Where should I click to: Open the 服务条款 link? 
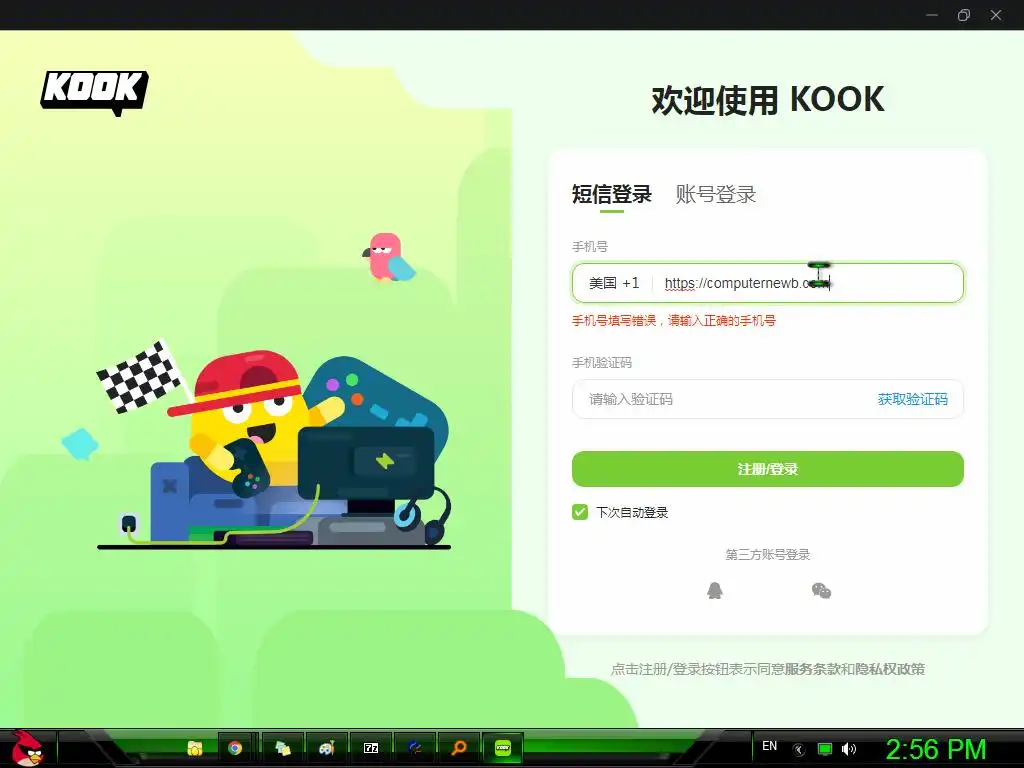pyautogui.click(x=812, y=669)
